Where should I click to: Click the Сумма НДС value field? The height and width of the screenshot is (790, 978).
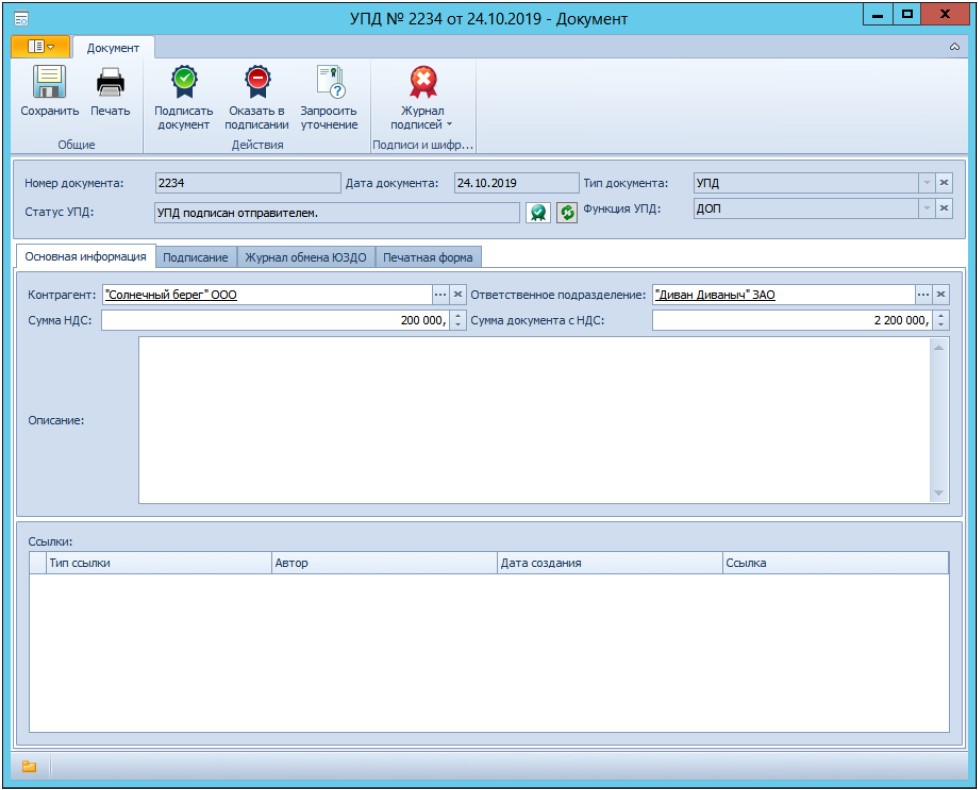coord(275,320)
